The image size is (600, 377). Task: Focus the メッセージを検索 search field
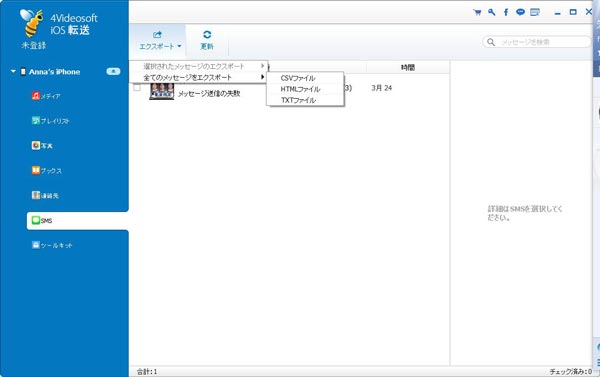(537, 42)
